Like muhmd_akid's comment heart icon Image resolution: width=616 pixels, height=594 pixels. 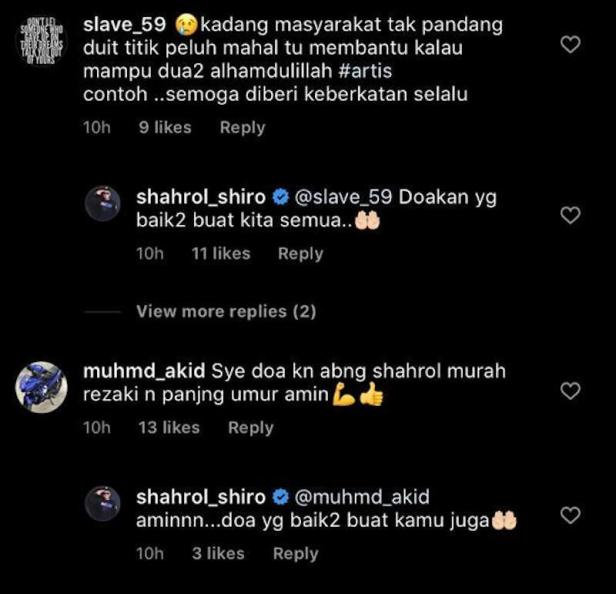[570, 391]
